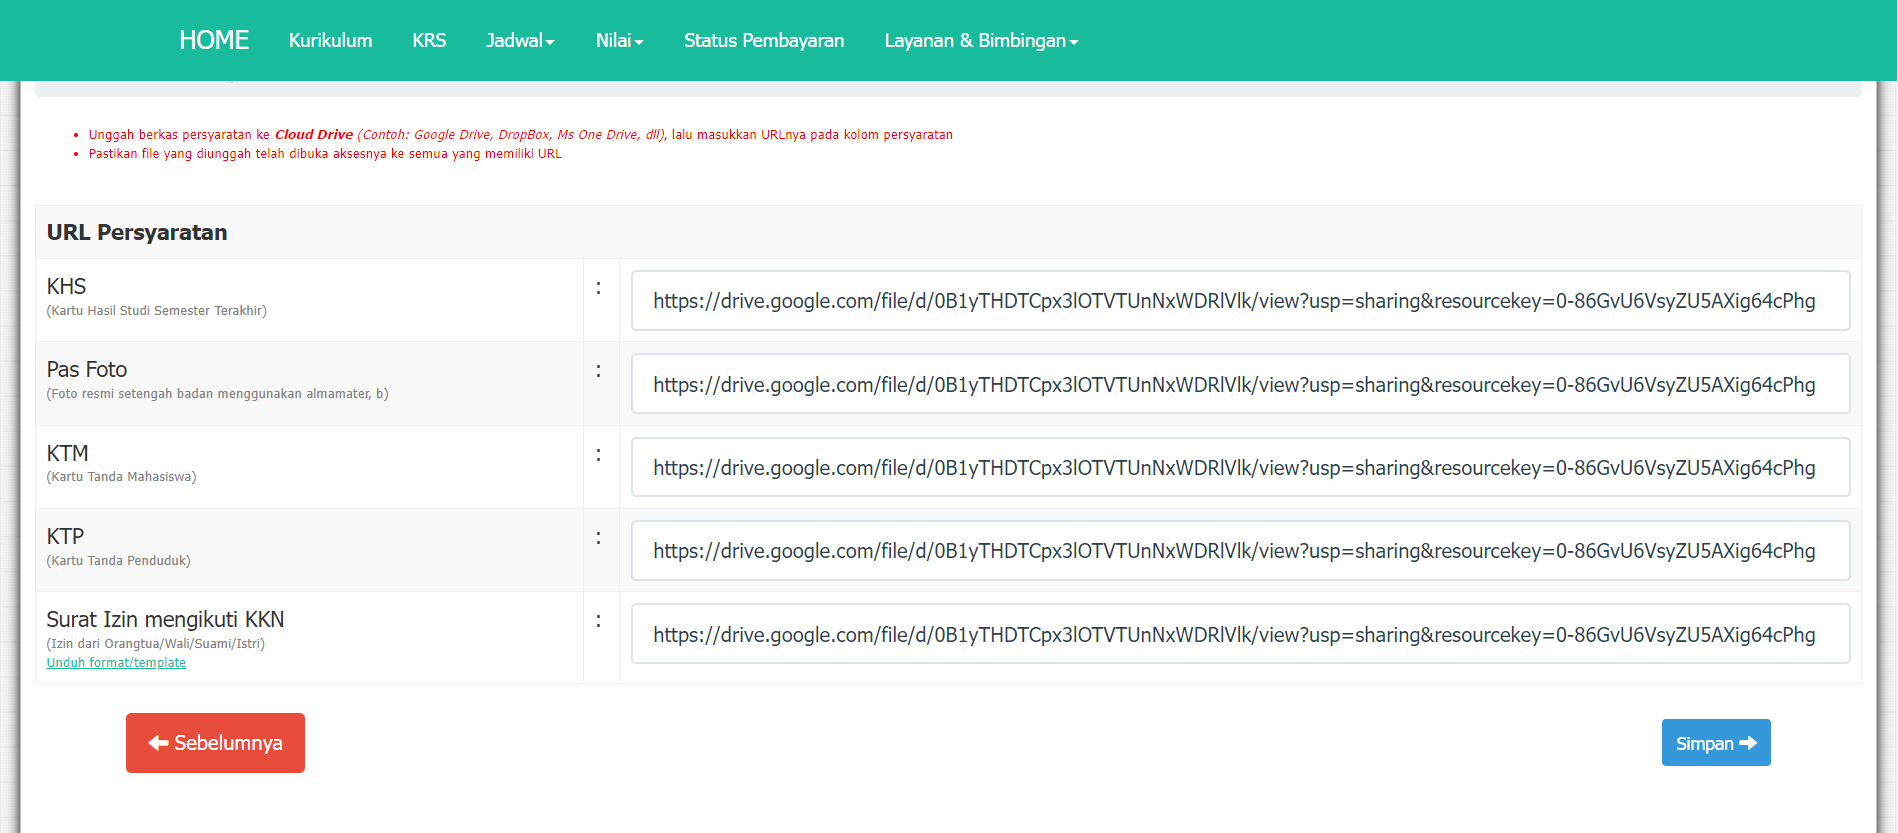Click the left arrow icon on Sebelumnya
This screenshot has height=833, width=1898.
[x=158, y=743]
